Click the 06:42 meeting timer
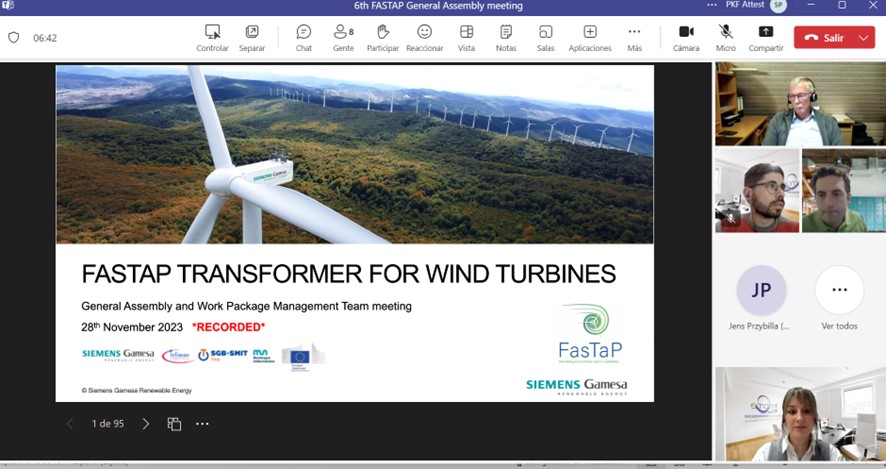The image size is (886, 469). [x=45, y=38]
